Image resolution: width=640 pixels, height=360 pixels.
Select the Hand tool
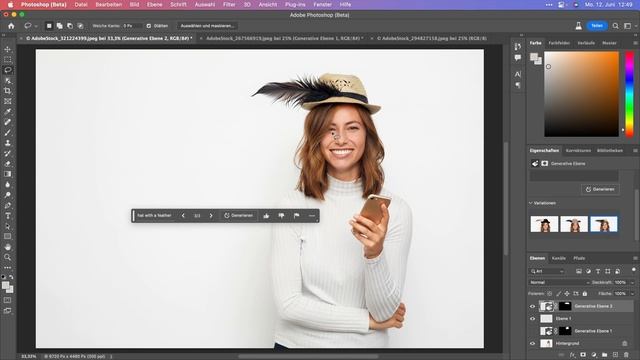7,247
